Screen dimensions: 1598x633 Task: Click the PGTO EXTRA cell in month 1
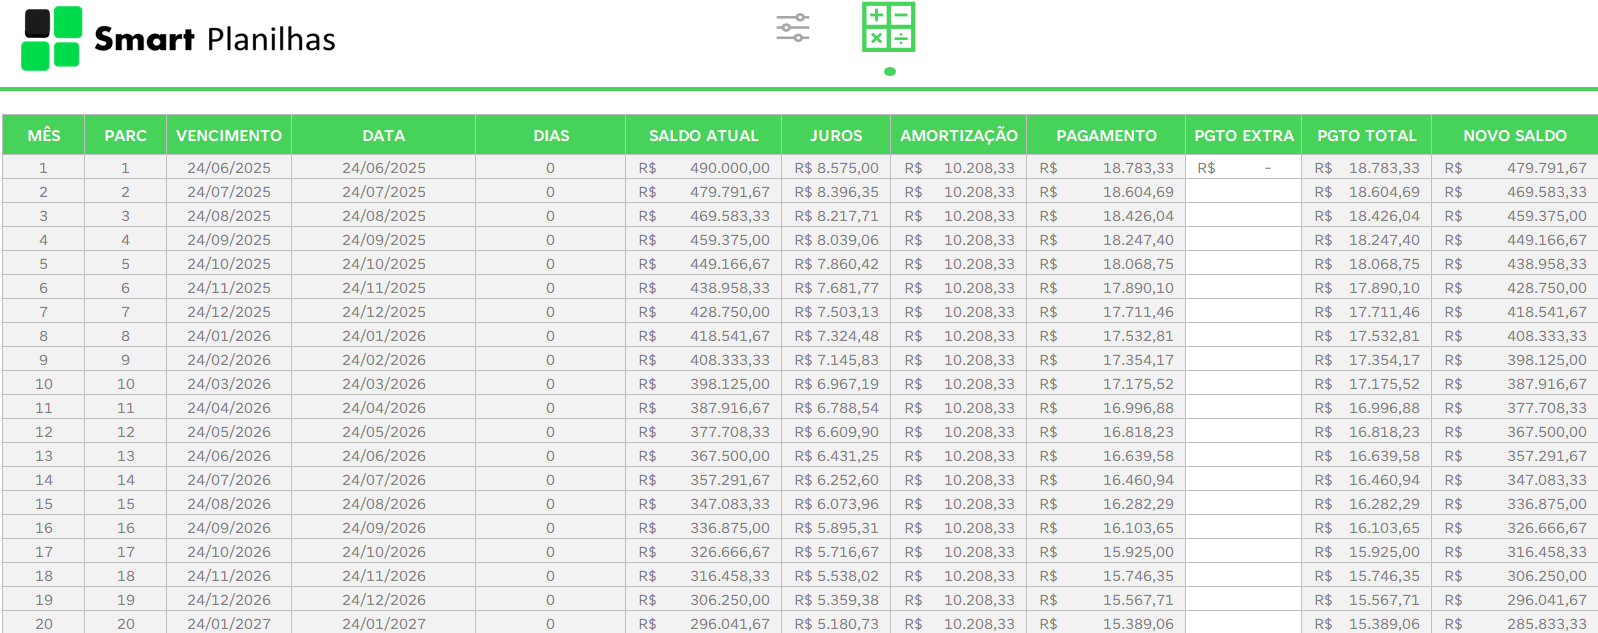click(1243, 168)
